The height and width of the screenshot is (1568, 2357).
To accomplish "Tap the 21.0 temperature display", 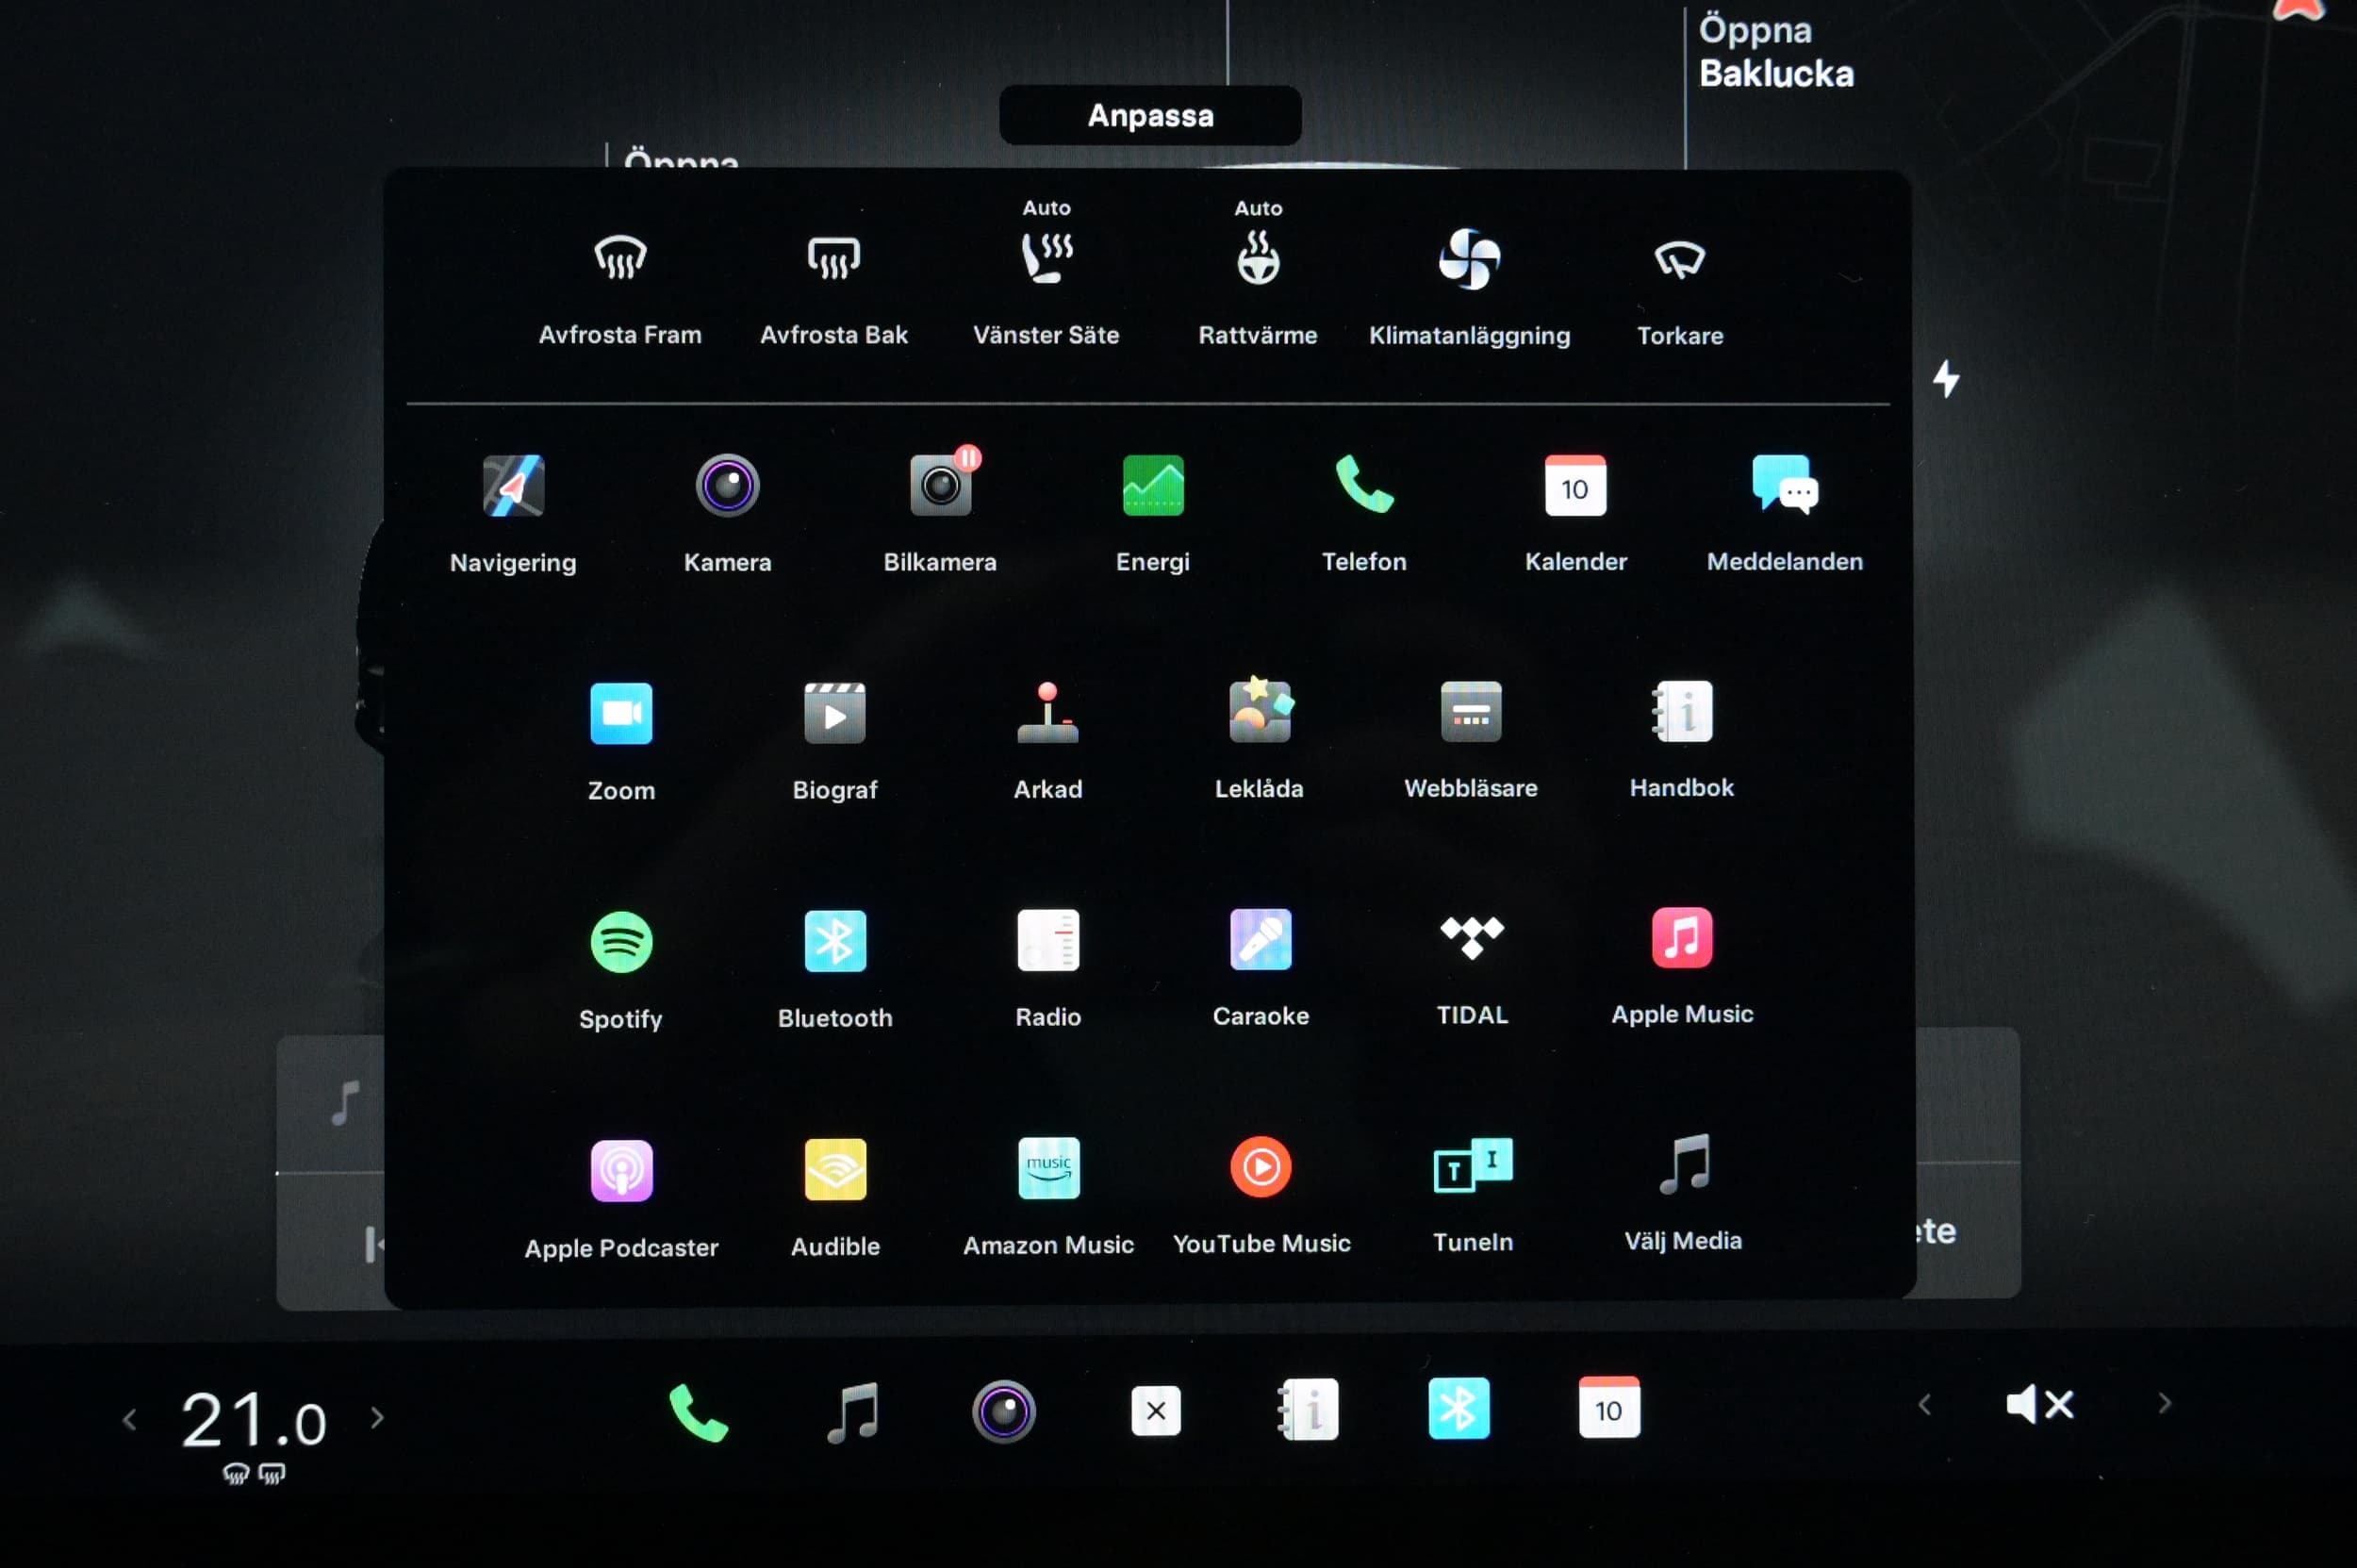I will (x=254, y=1421).
